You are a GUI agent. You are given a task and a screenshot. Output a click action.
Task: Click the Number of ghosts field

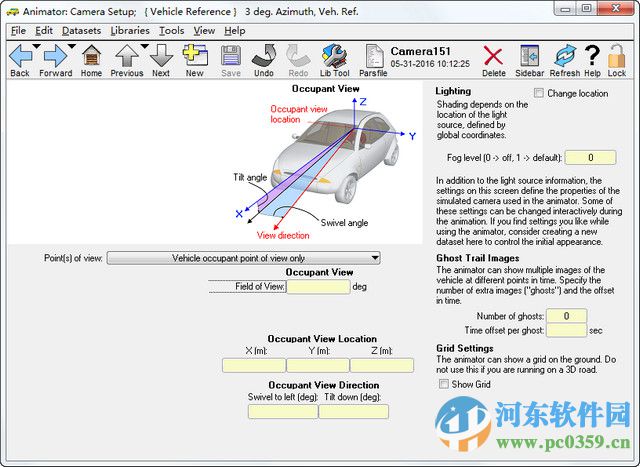pos(567,316)
